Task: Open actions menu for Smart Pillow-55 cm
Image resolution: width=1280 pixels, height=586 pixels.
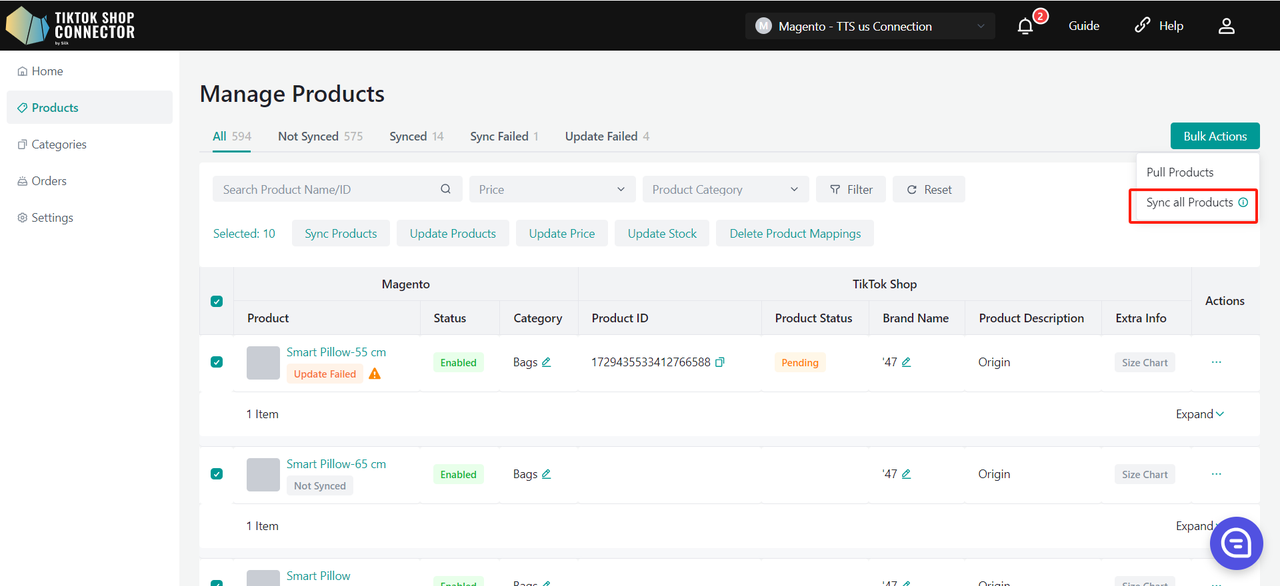Action: (1216, 362)
